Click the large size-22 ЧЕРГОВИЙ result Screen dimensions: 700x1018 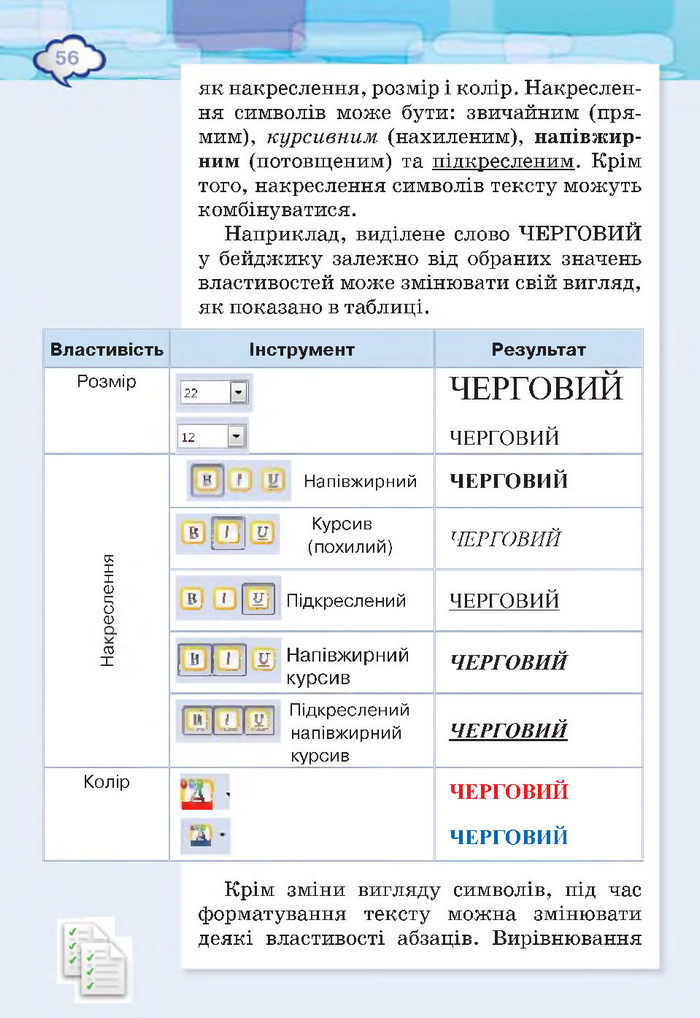pyautogui.click(x=536, y=388)
